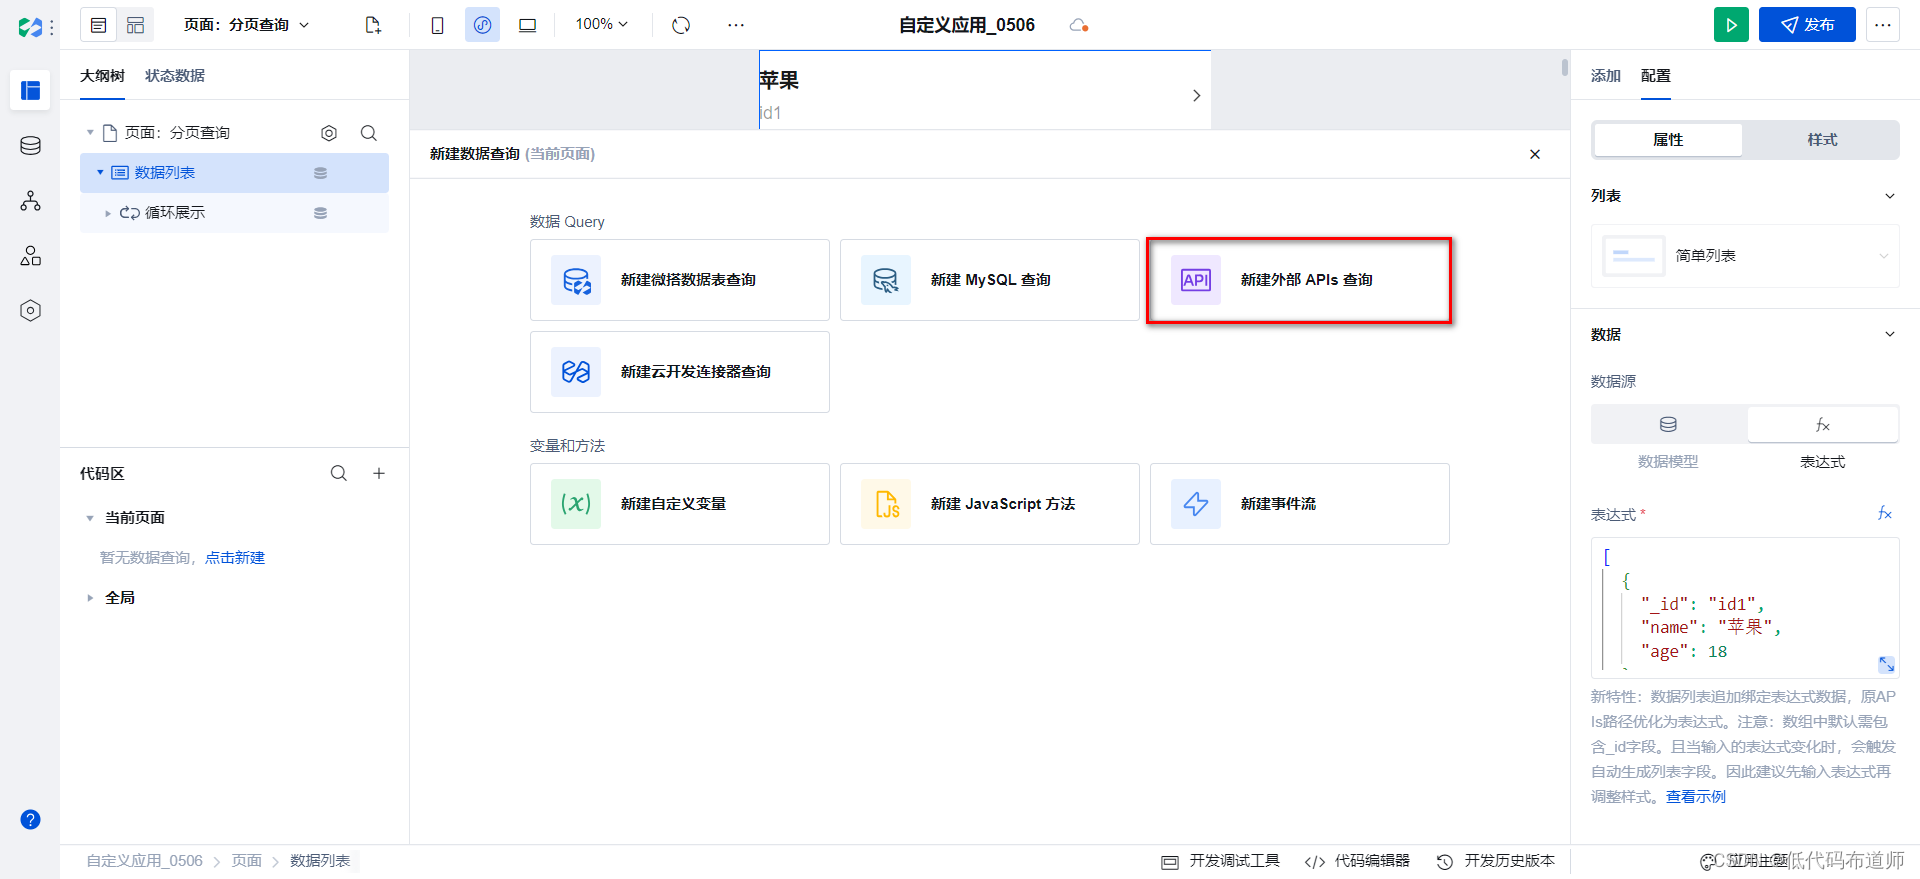The image size is (1920, 879).
Task: Click the new page file icon
Action: coord(373,25)
